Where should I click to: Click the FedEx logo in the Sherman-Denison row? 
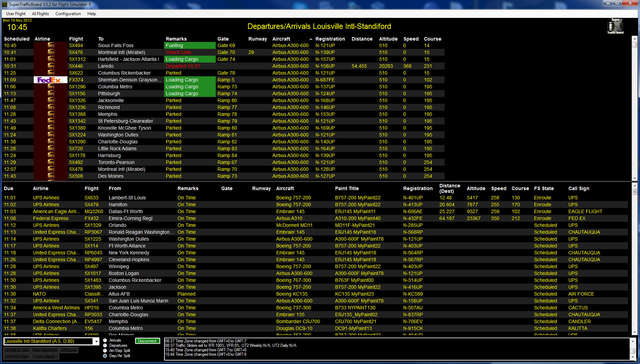[50, 80]
